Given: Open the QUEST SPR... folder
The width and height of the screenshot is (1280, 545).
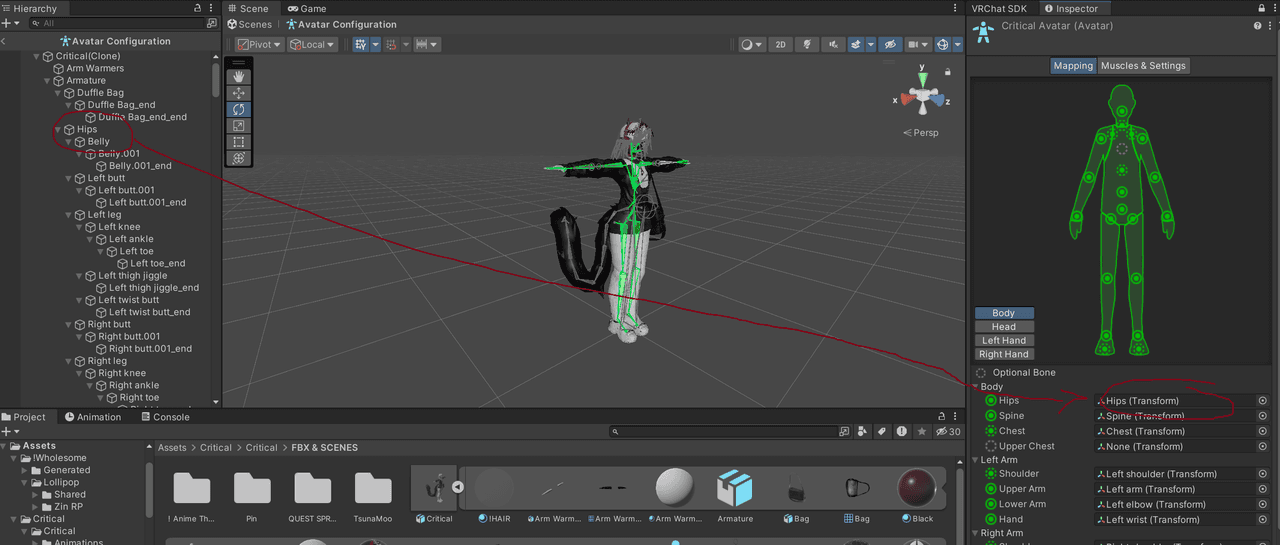Looking at the screenshot, I should (312, 494).
